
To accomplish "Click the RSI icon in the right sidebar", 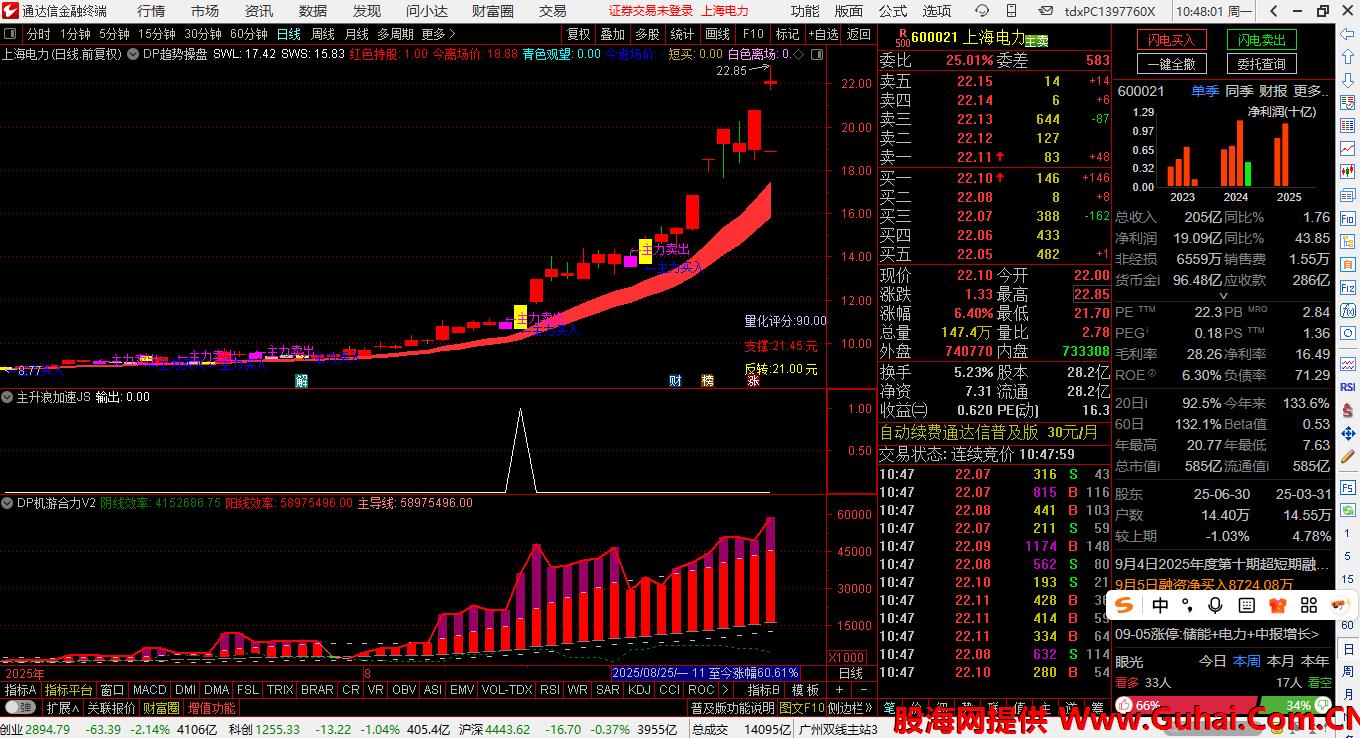I will (1347, 385).
